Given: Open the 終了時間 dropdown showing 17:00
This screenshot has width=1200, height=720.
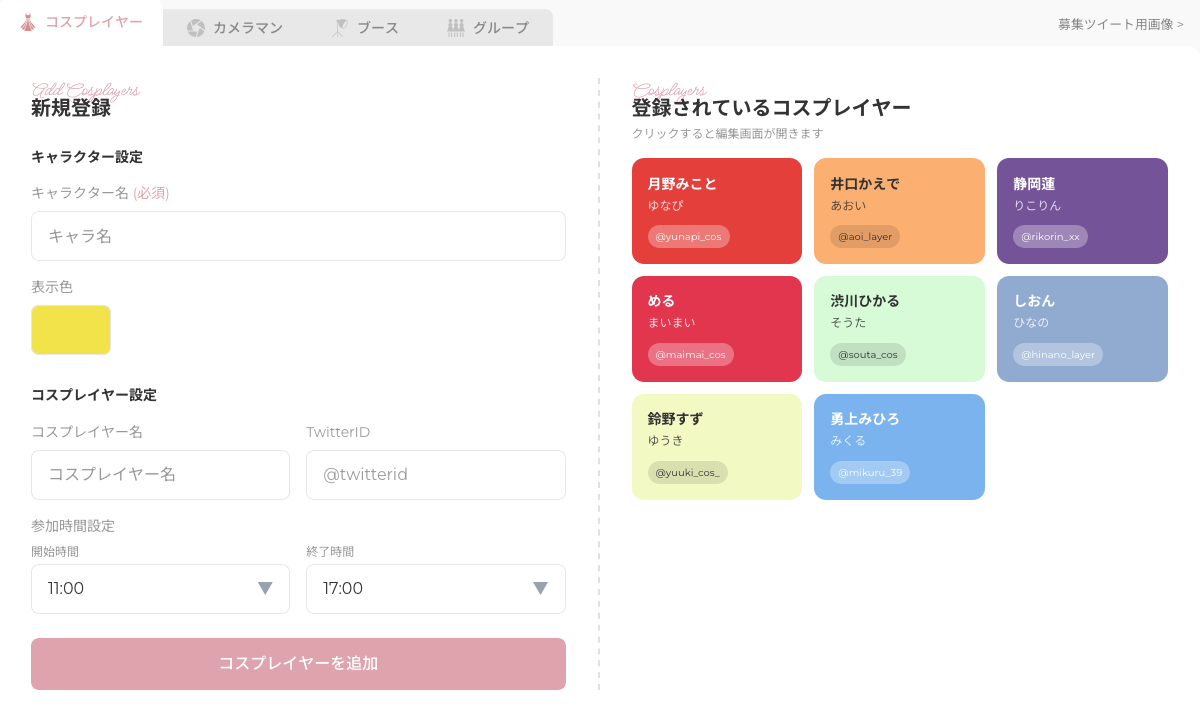Looking at the screenshot, I should point(436,589).
